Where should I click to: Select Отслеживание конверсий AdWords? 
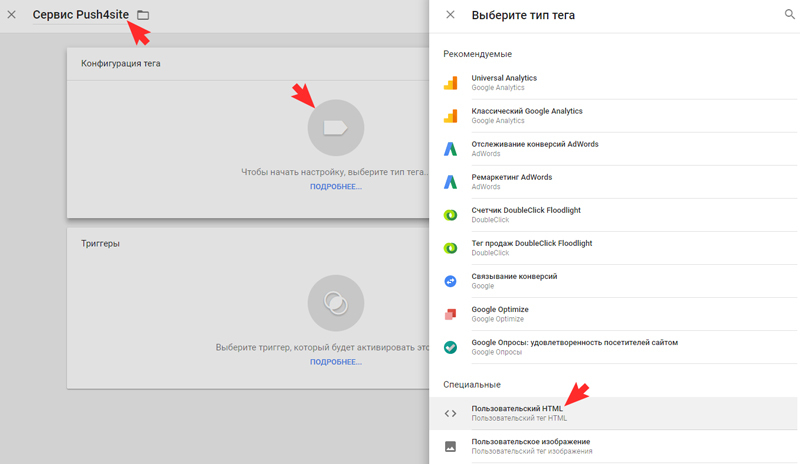coord(614,149)
